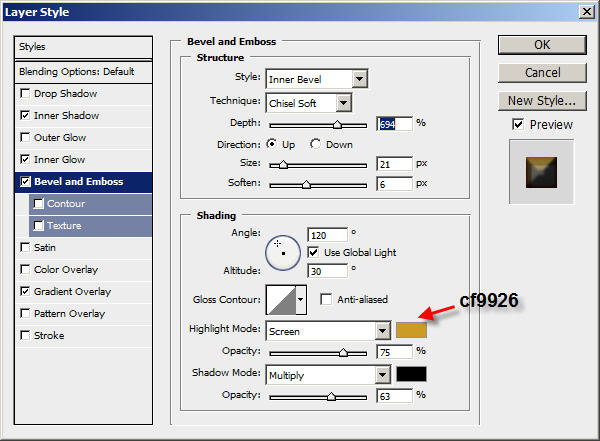Screen dimensions: 600x441
Task: Uncheck the Inner Glow checkbox
Action: tap(25, 159)
